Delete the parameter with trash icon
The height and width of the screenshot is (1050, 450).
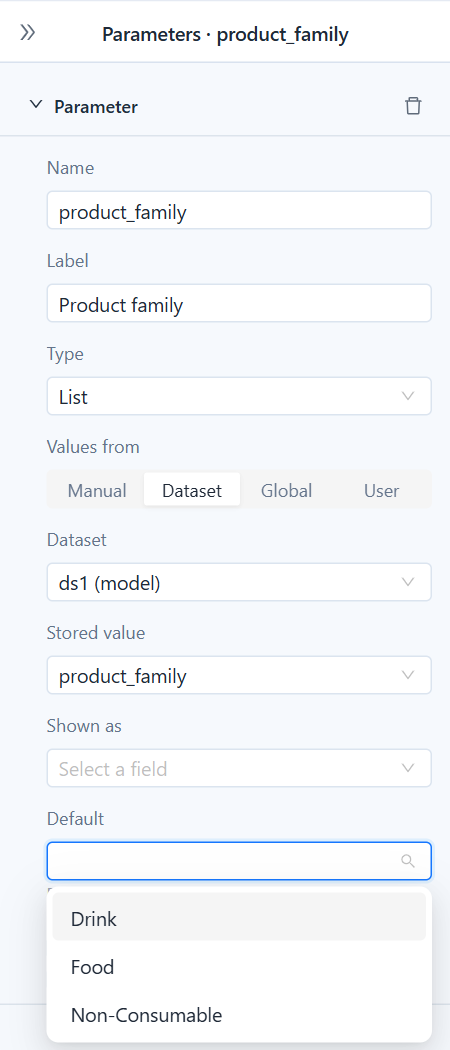pyautogui.click(x=413, y=106)
